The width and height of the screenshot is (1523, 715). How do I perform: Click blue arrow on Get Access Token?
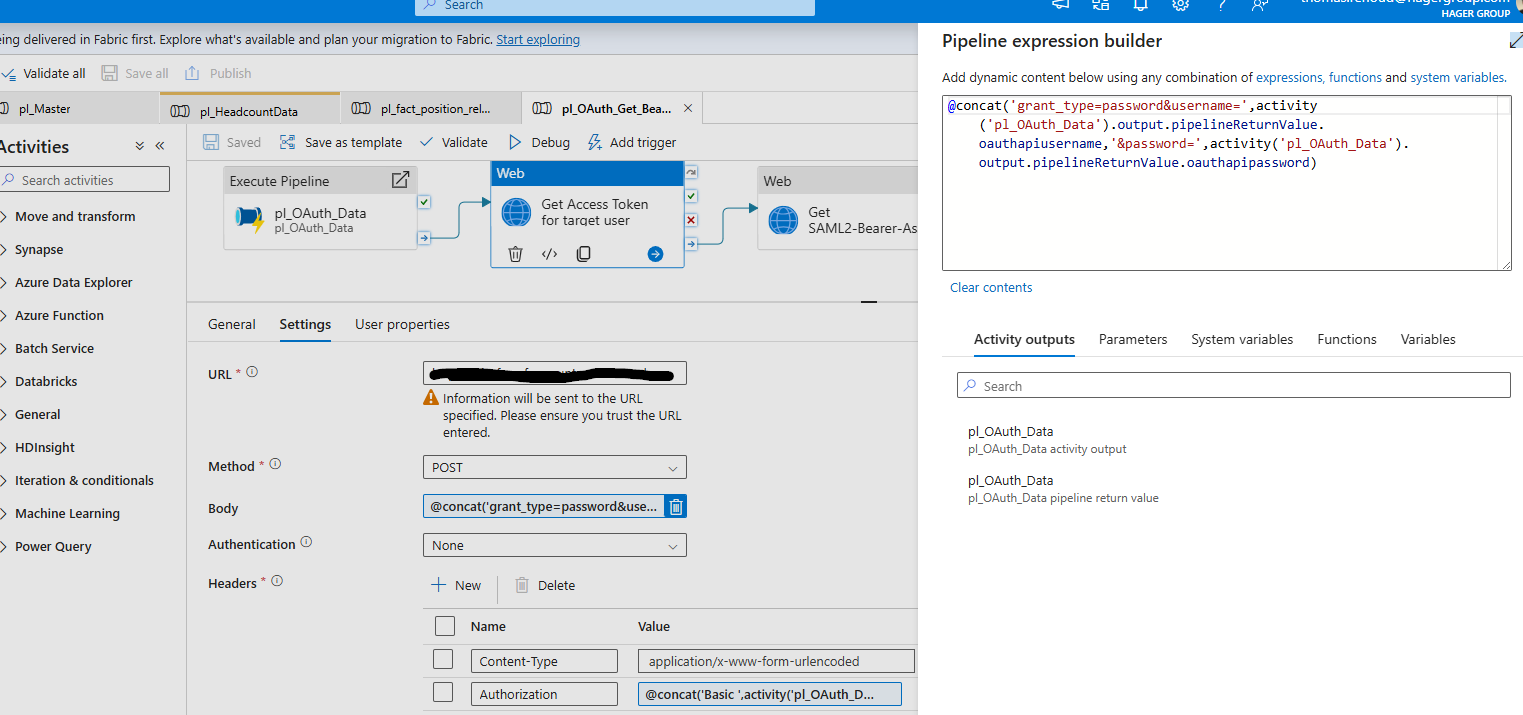(x=655, y=254)
